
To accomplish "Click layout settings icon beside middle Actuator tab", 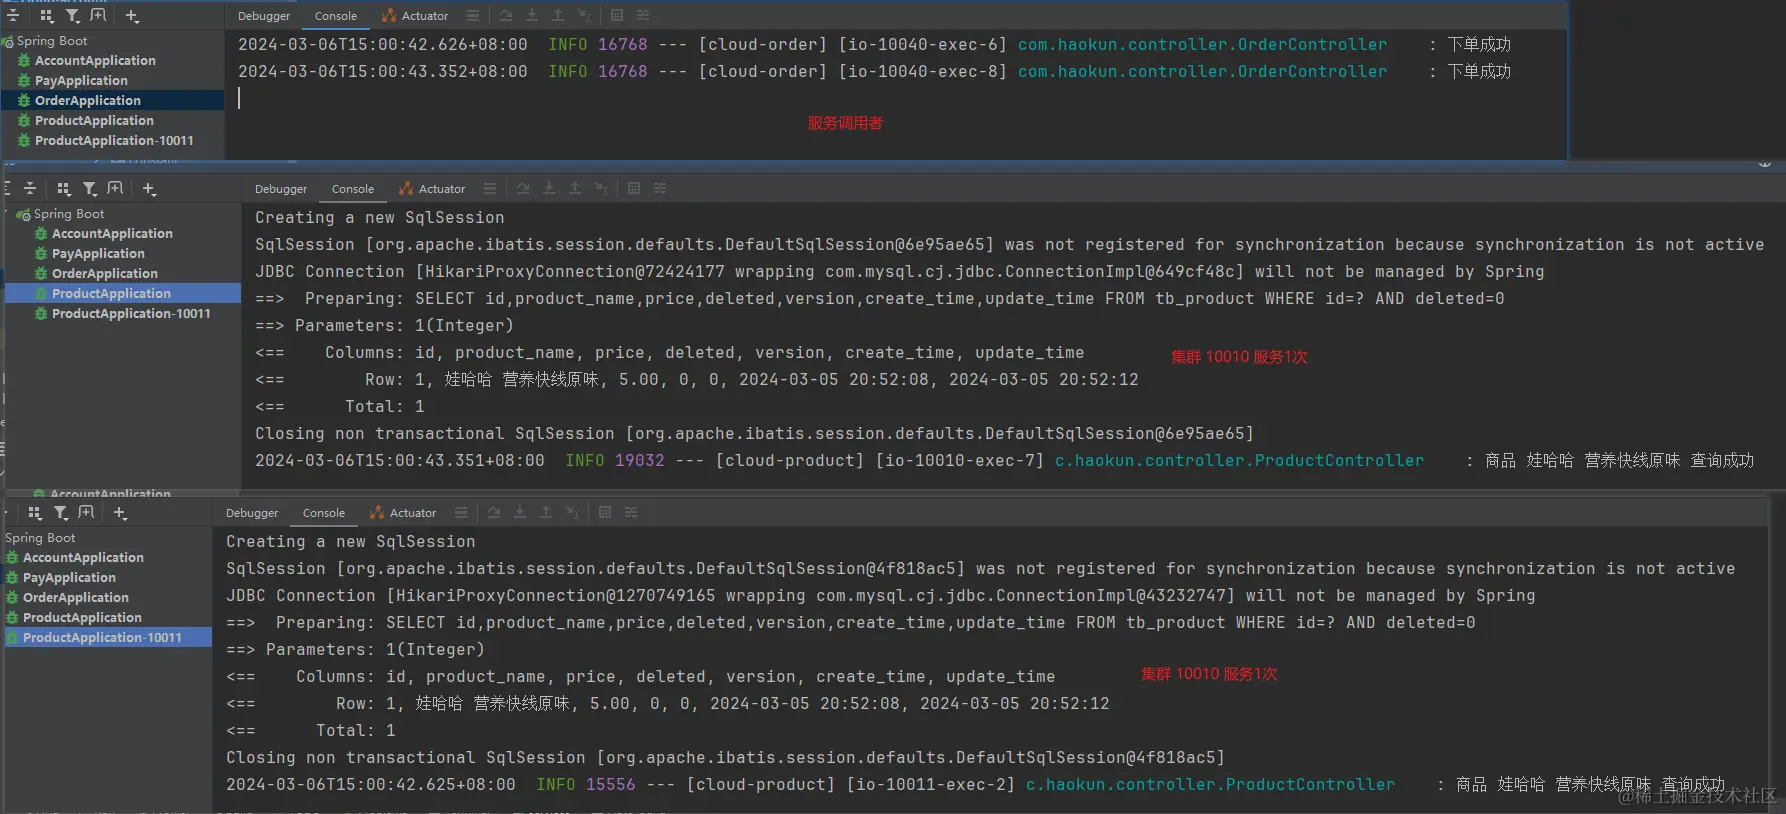I will click(x=490, y=189).
